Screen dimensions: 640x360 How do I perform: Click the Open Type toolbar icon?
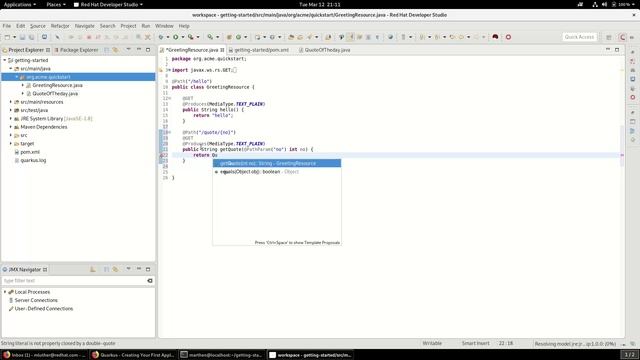291,37
